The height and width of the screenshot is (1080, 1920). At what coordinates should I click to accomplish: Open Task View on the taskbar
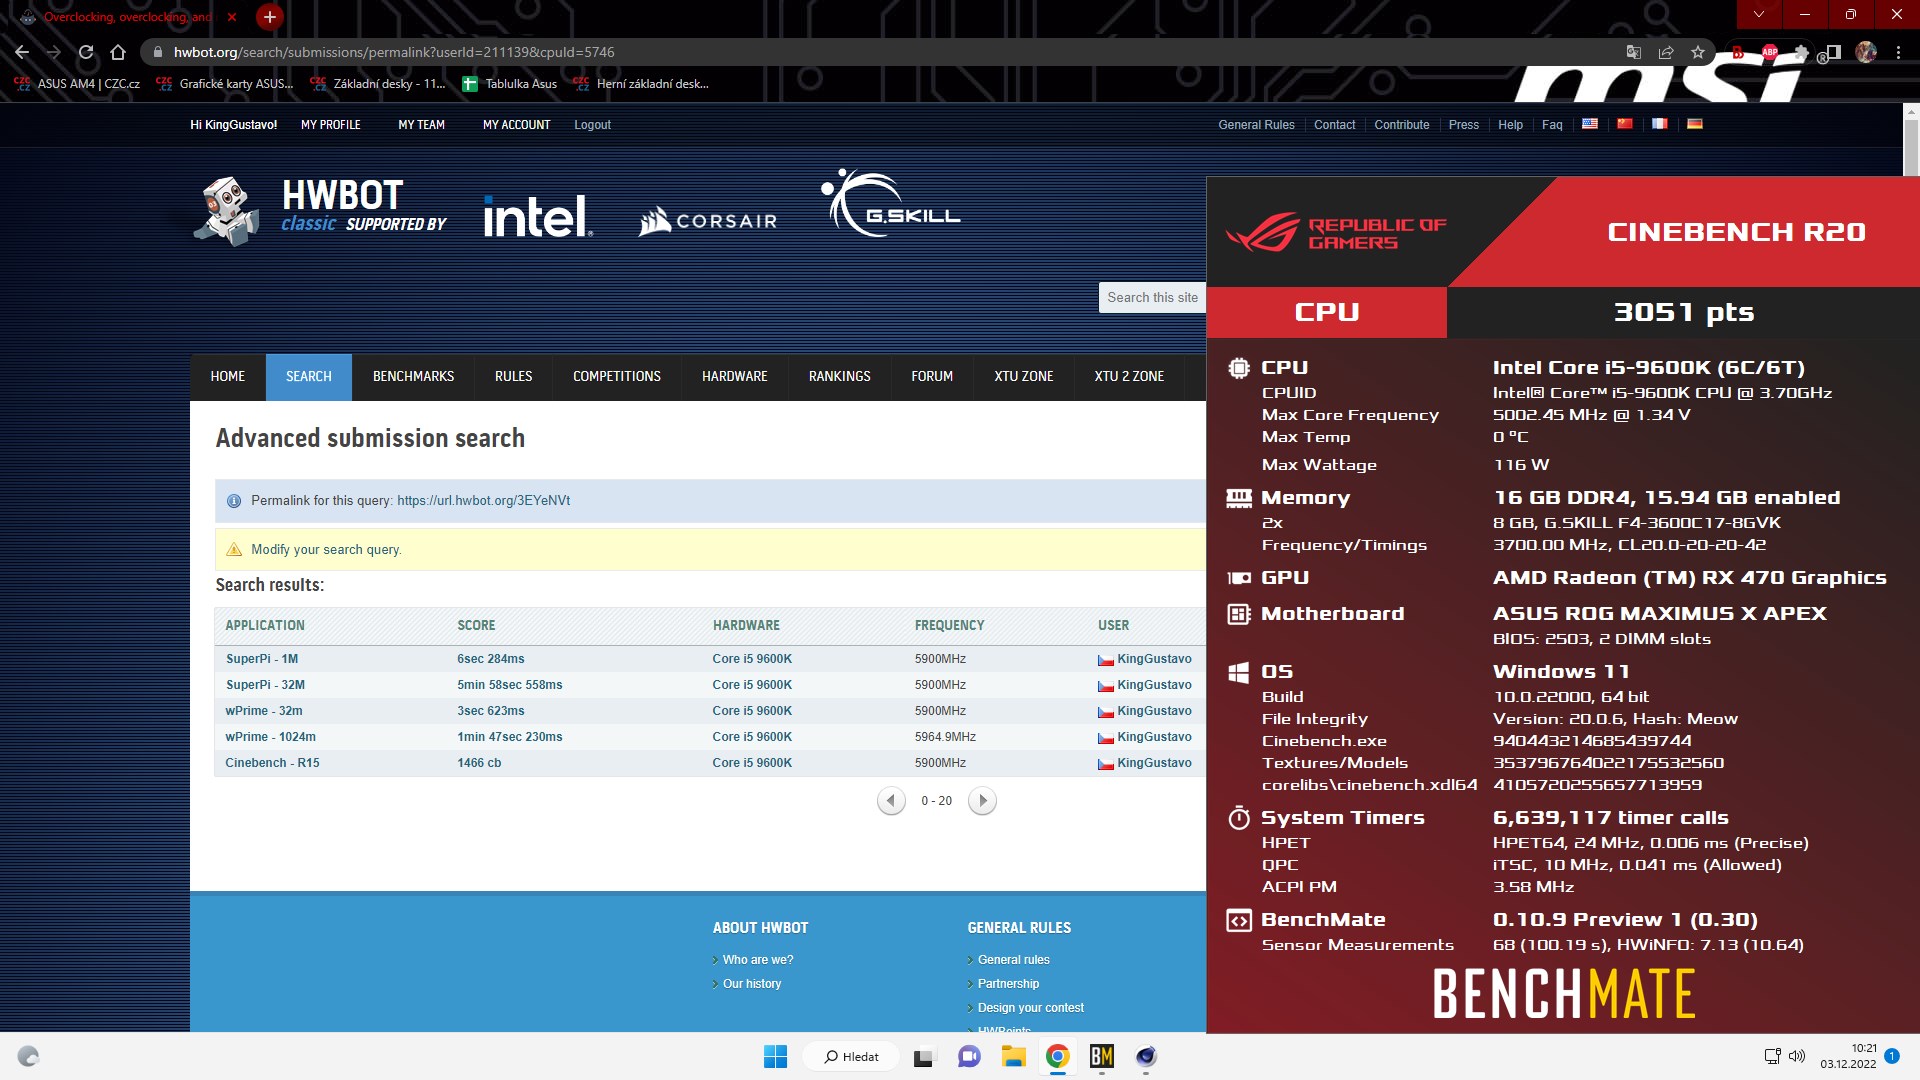(923, 1056)
